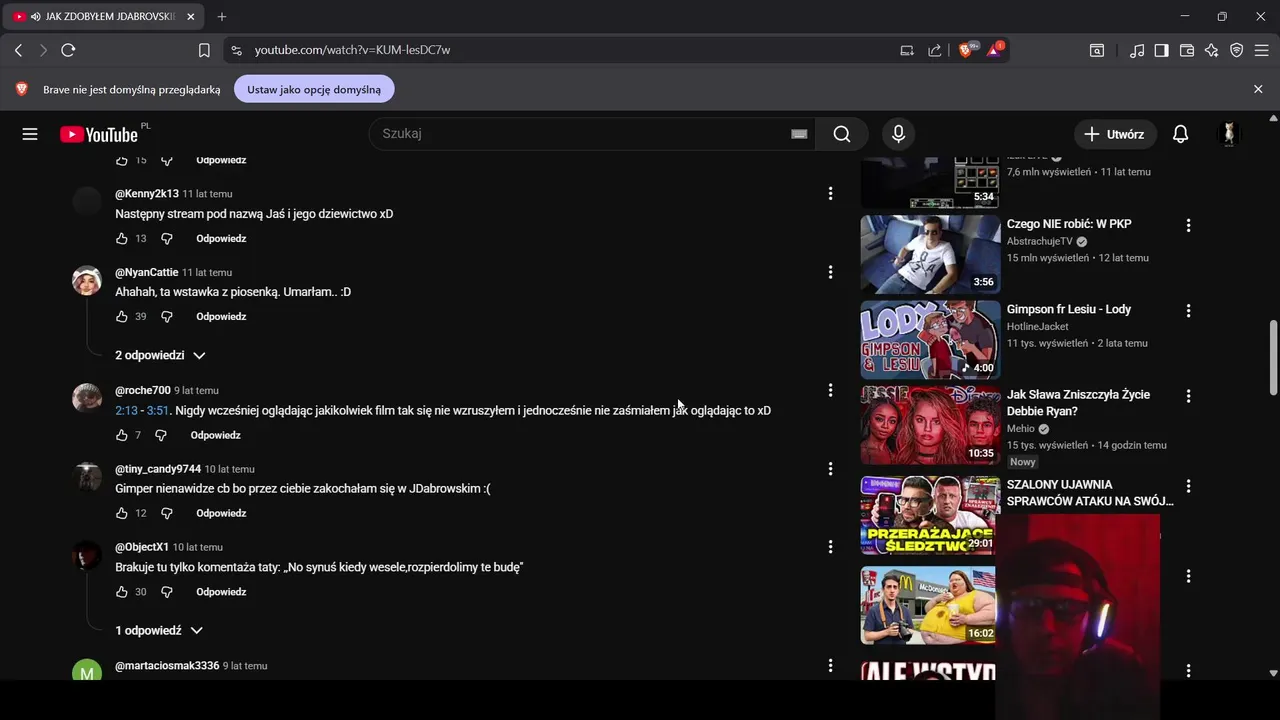Open Brave VPN toolbar icon

(1237, 50)
